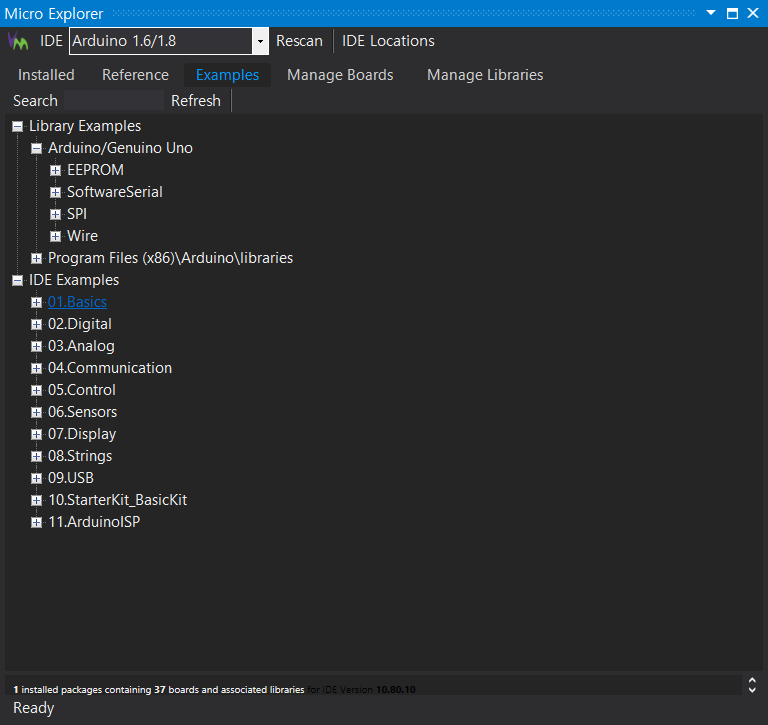Click the status panel scroll down arrow

(752, 690)
